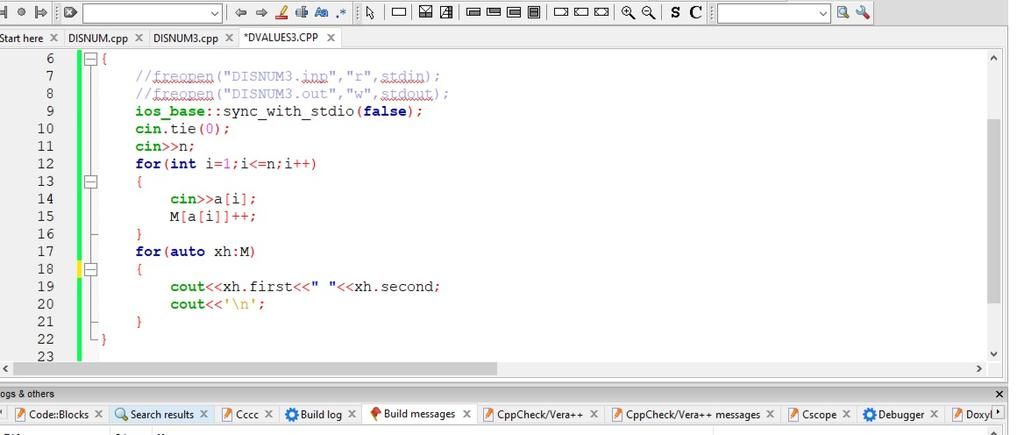This screenshot has height=435, width=1024.
Task: Close the Logs & others panel
Action: 999,394
